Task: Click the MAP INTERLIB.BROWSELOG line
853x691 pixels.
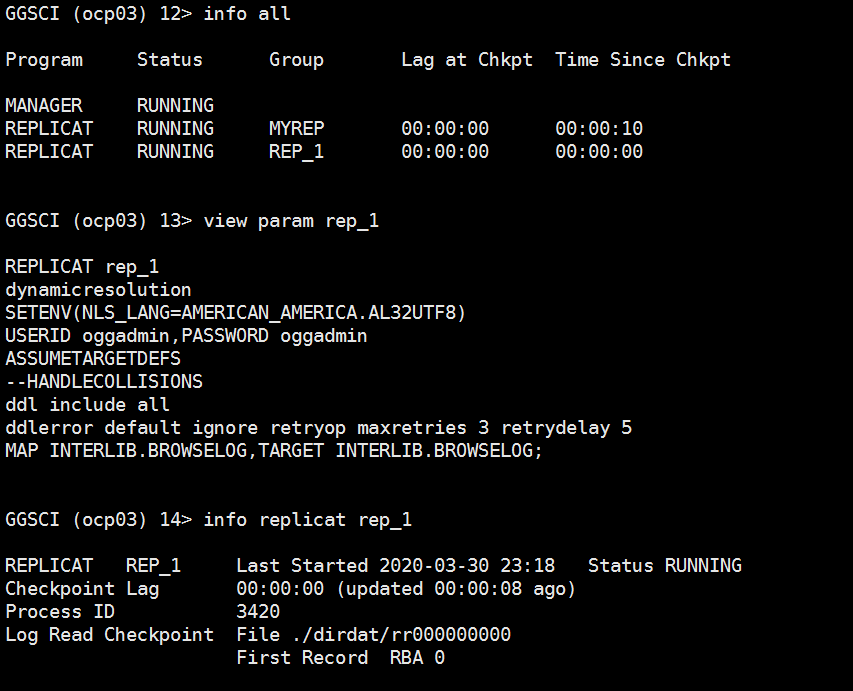Action: (273, 451)
